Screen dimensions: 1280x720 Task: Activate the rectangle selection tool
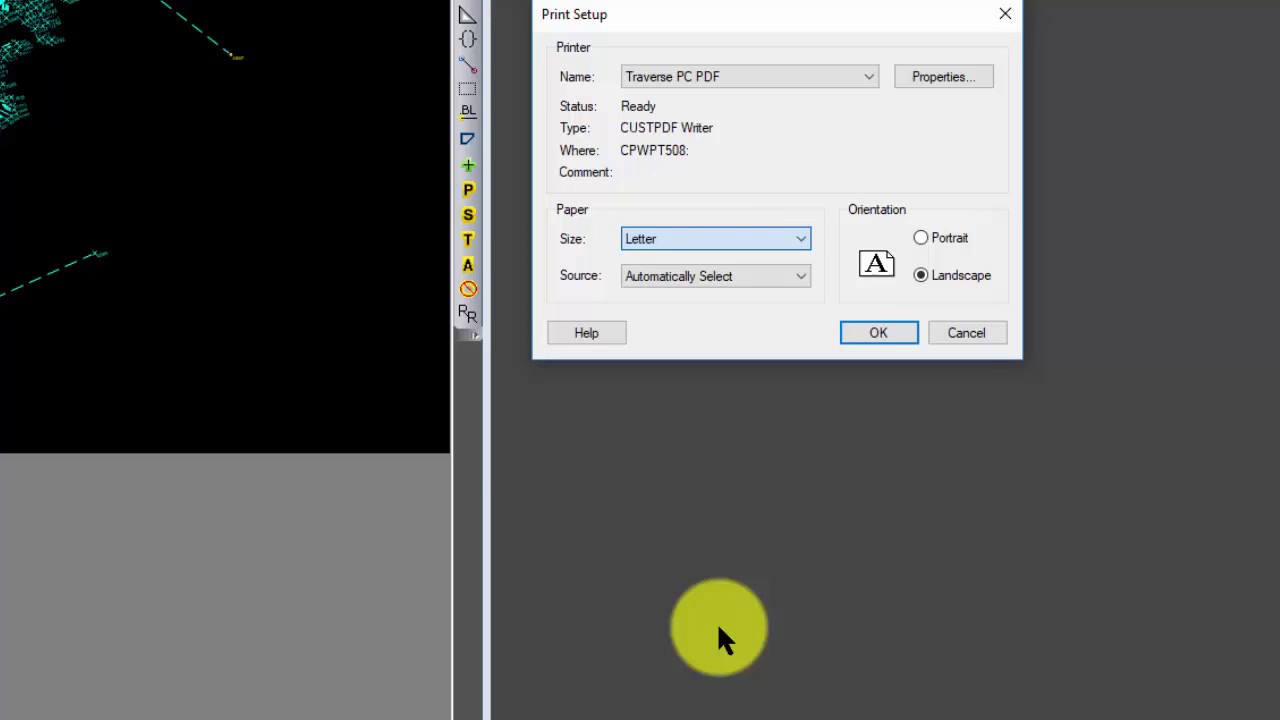(467, 88)
